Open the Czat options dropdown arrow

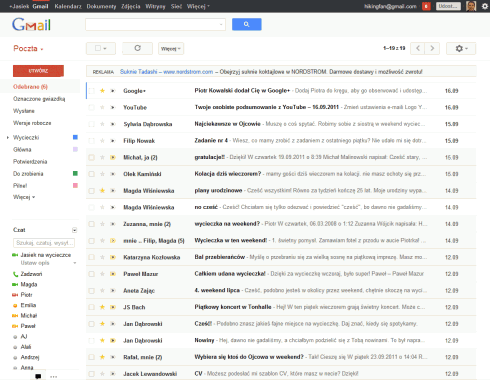click(74, 230)
